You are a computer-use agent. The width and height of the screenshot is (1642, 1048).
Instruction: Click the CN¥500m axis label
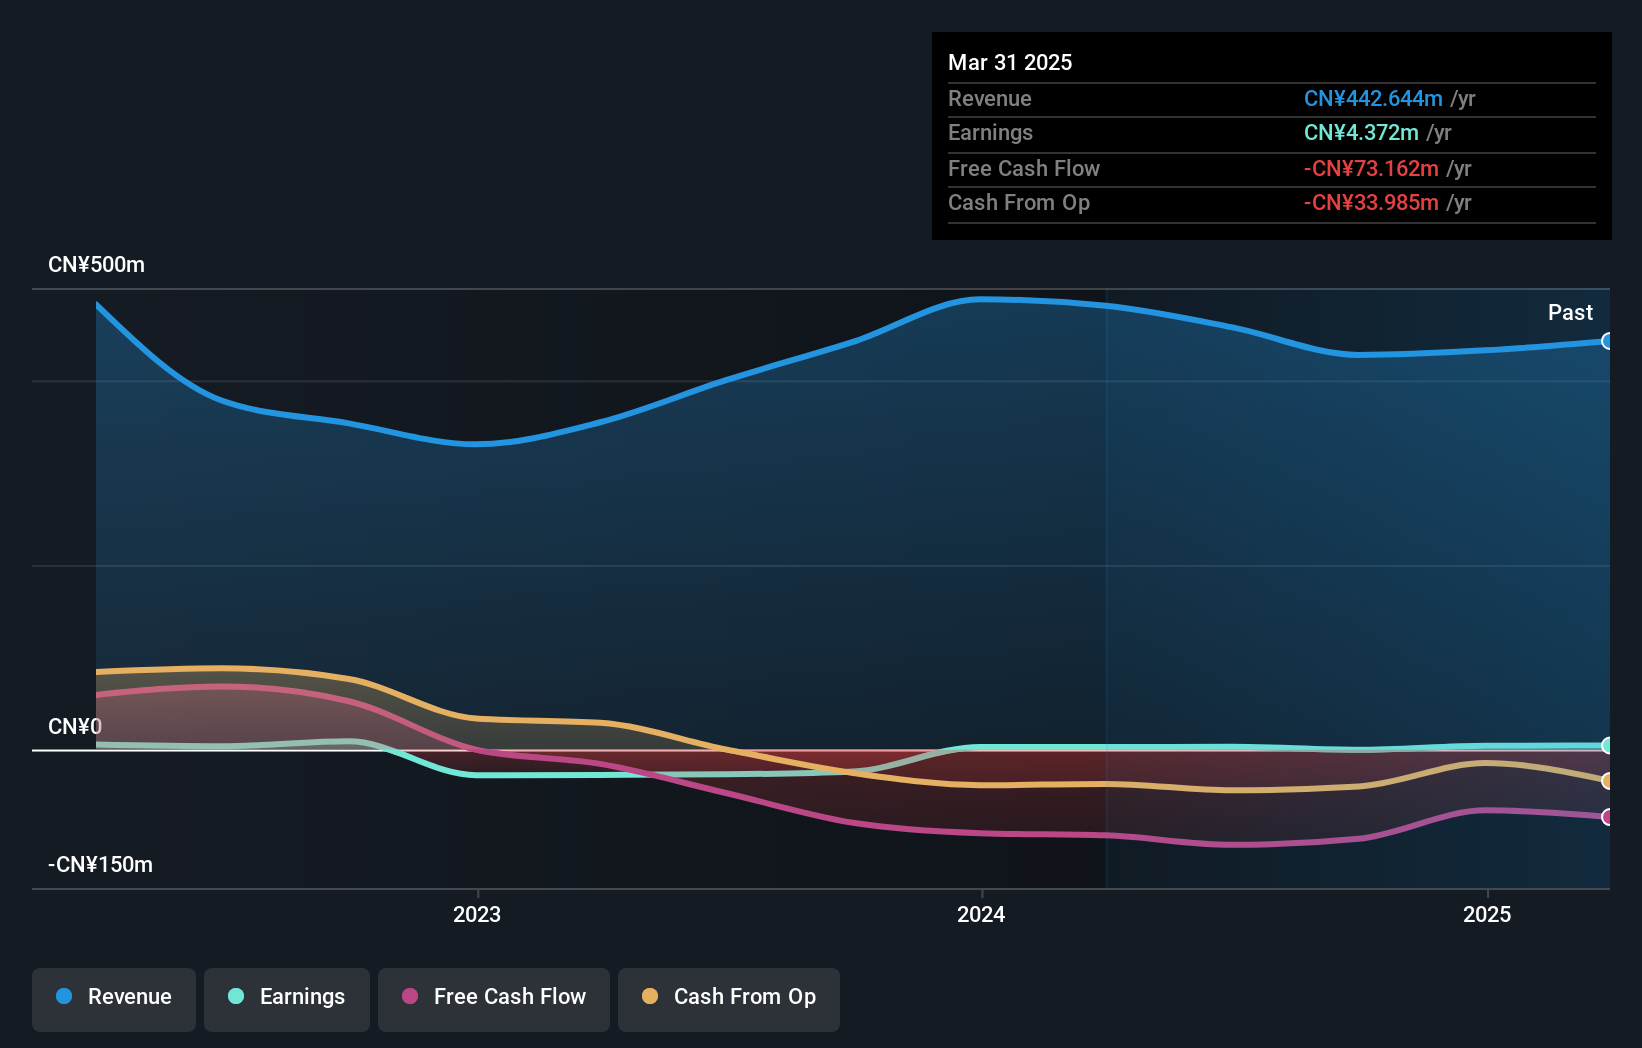(x=96, y=265)
